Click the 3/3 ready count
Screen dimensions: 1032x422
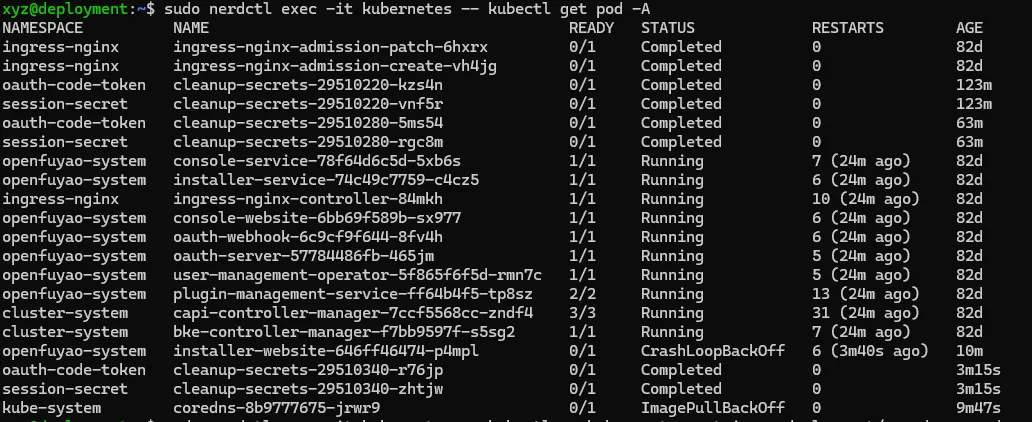[x=582, y=313]
